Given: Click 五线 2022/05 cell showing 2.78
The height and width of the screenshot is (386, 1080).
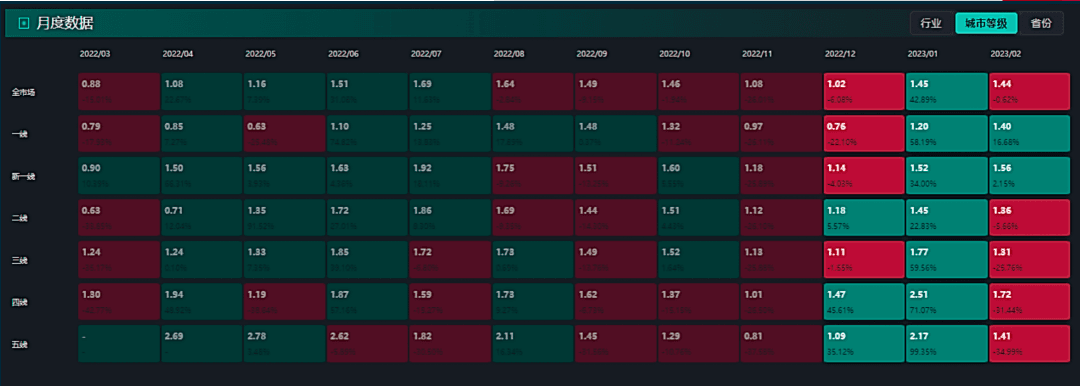Looking at the screenshot, I should click(284, 344).
